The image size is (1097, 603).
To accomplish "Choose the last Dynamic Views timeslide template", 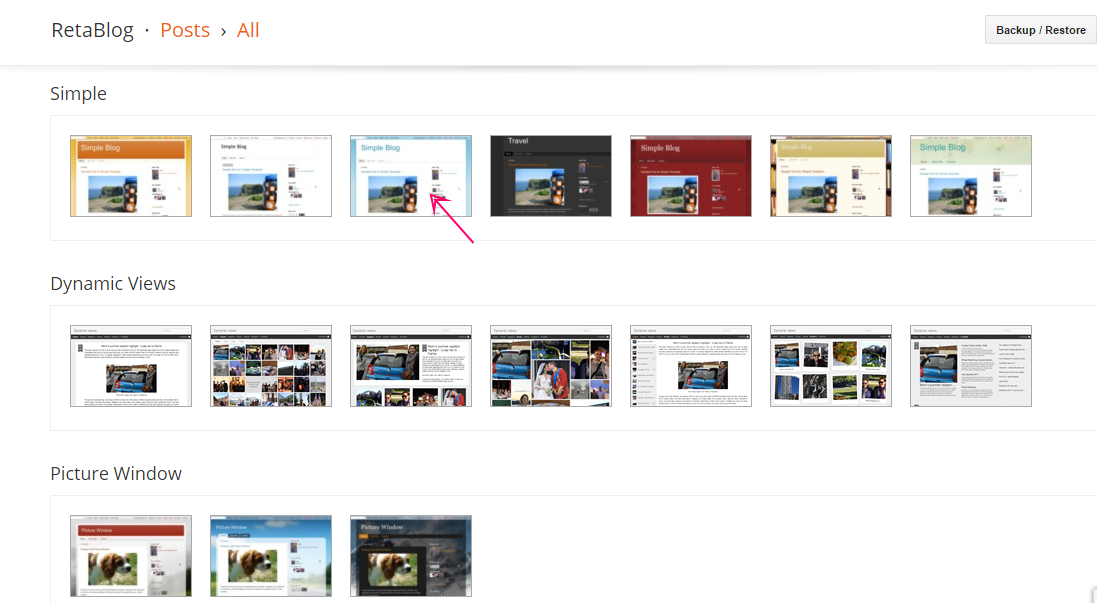I will (970, 366).
